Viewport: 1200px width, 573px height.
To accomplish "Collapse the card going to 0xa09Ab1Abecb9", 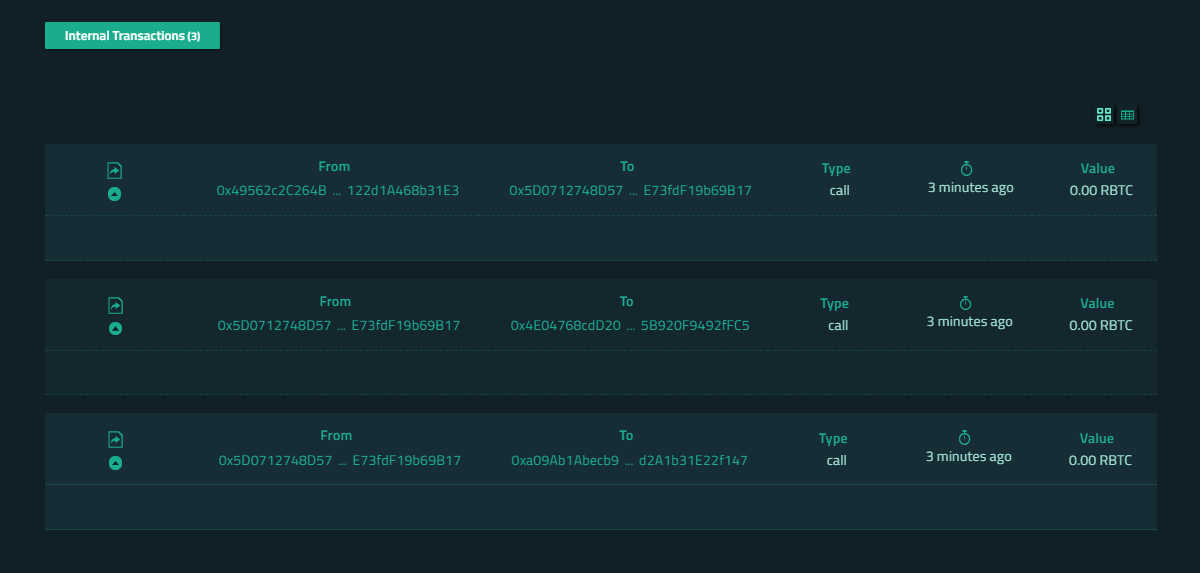I will pos(115,463).
